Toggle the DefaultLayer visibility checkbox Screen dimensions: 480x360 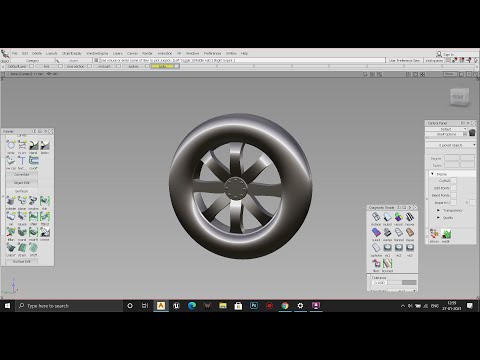click(x=31, y=66)
